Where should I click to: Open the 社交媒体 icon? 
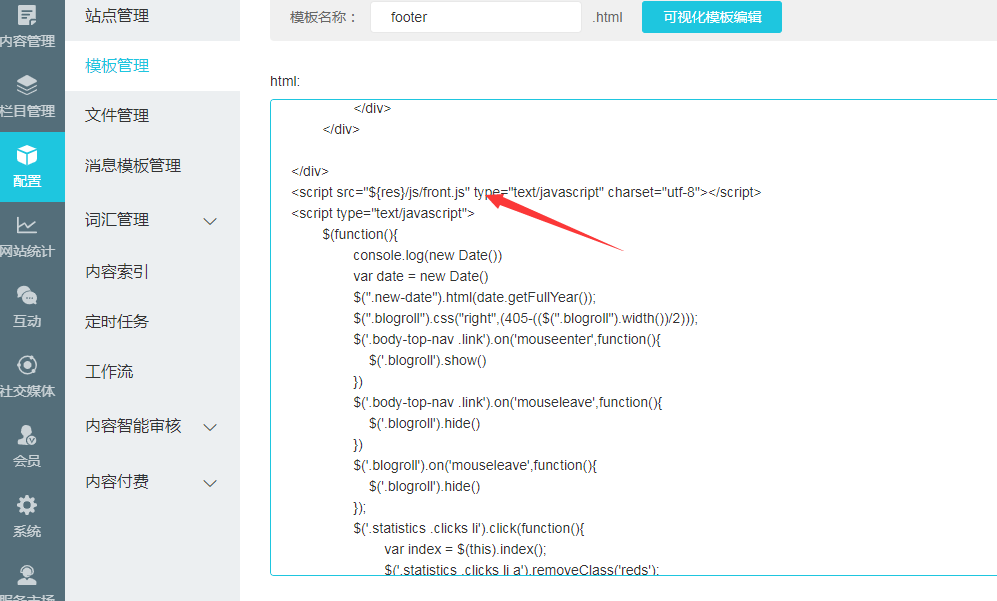(x=27, y=365)
